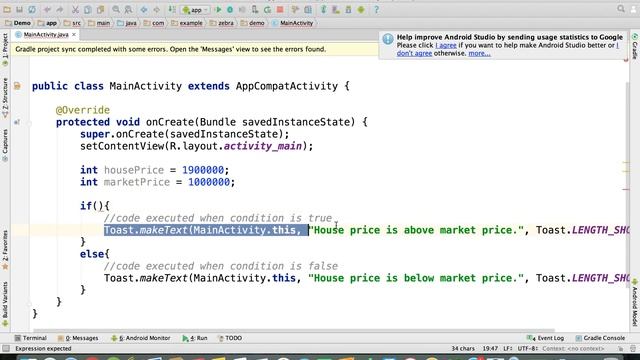This screenshot has height=360, width=640.
Task: Select java folder in the breadcrumb
Action: [x=127, y=23]
